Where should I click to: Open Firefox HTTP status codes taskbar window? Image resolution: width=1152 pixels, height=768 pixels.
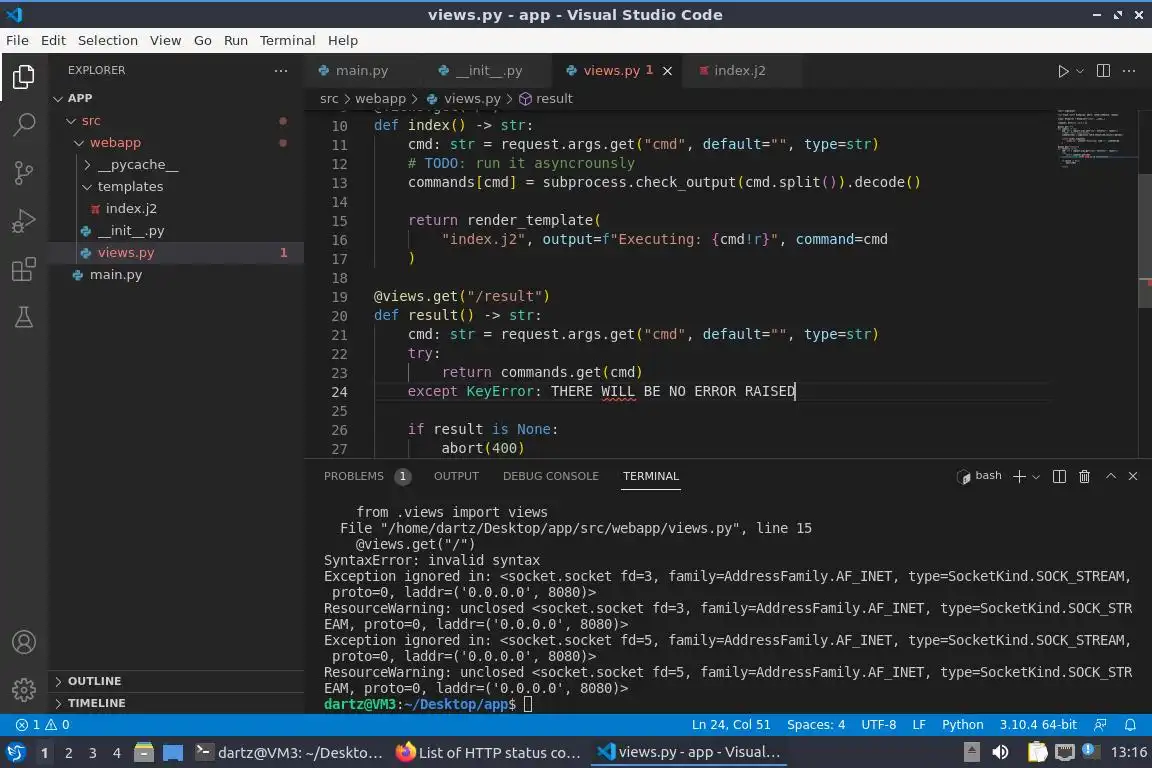pos(488,753)
